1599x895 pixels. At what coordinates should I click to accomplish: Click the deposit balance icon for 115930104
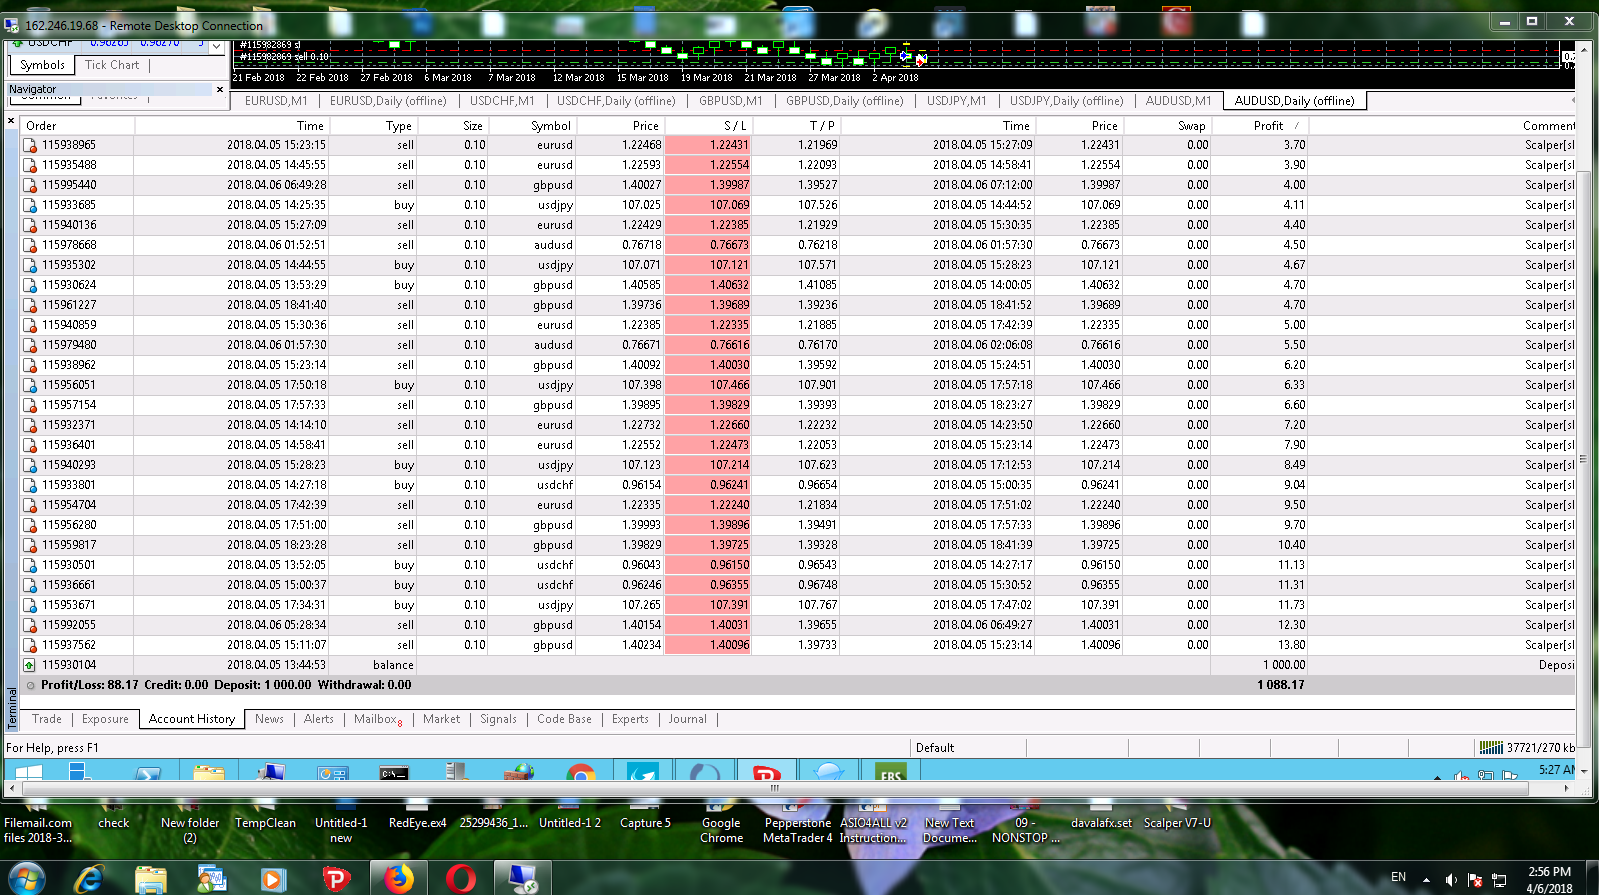29,665
